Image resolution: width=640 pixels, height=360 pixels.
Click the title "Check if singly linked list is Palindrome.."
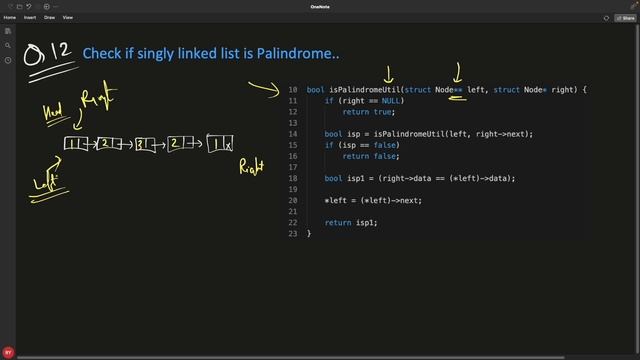tap(211, 53)
